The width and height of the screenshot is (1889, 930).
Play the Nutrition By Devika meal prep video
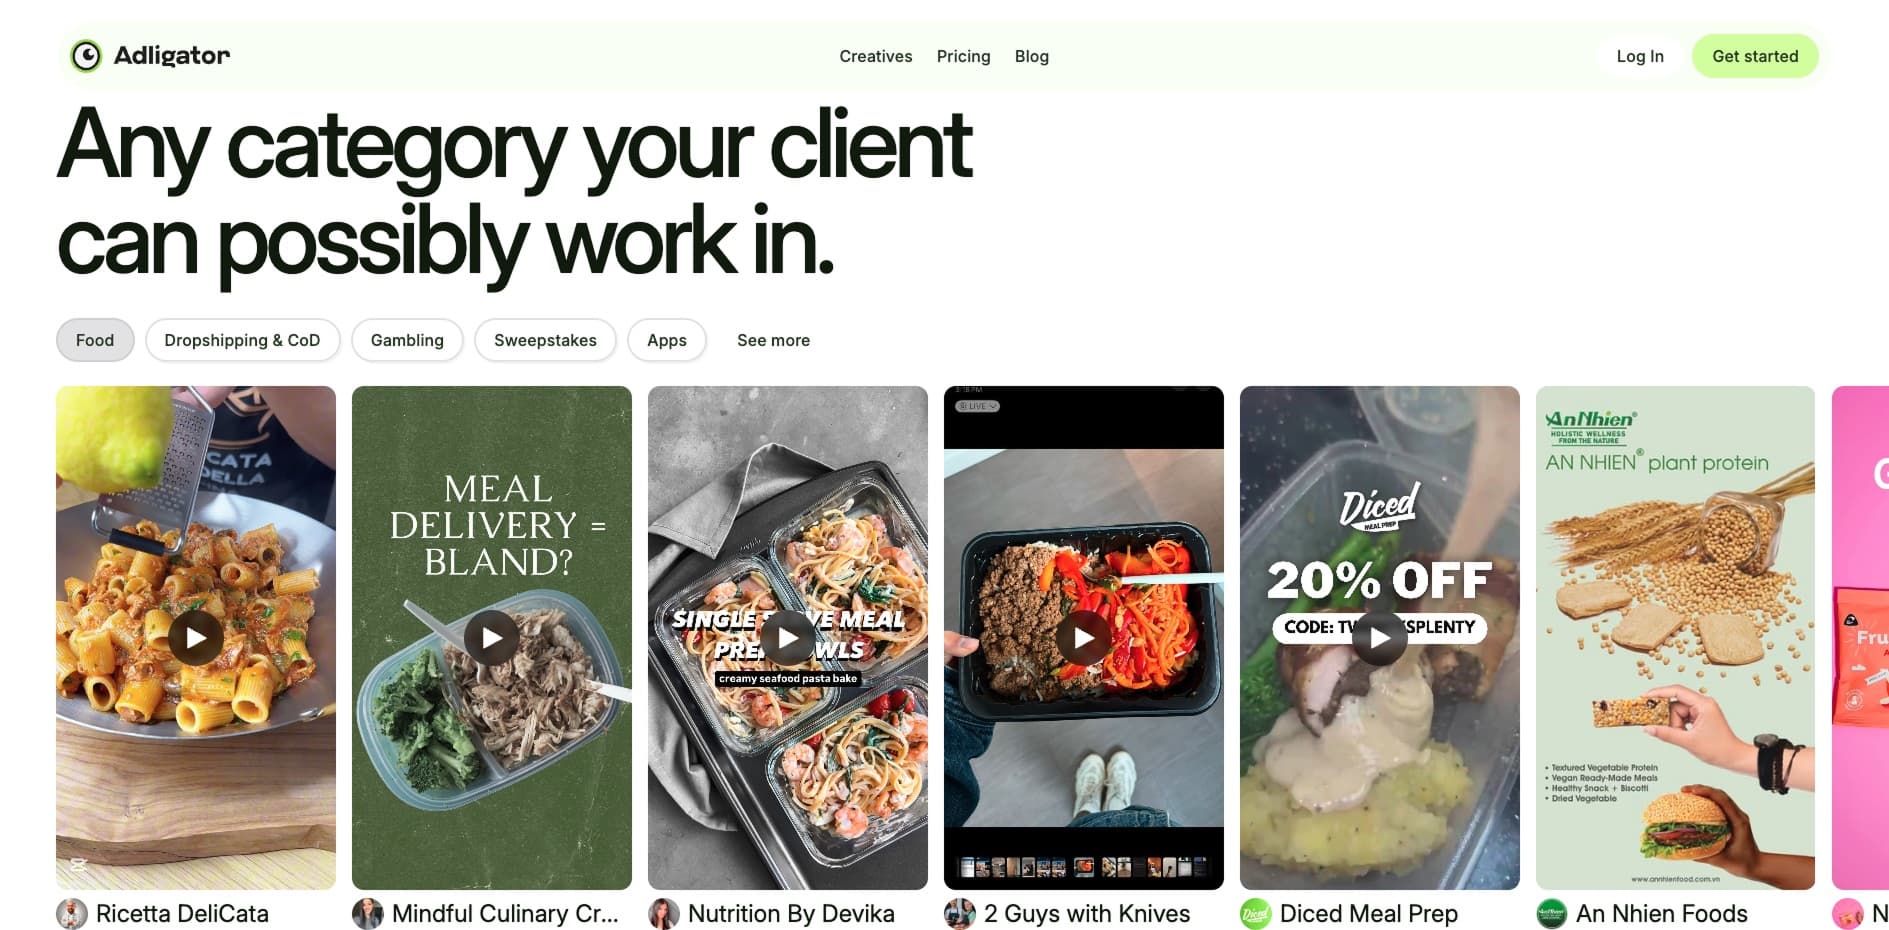788,637
